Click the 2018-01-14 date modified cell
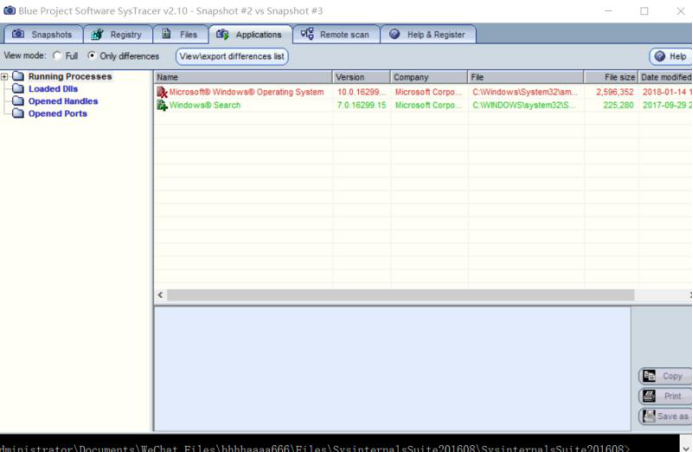This screenshot has width=693, height=452. pyautogui.click(x=667, y=92)
